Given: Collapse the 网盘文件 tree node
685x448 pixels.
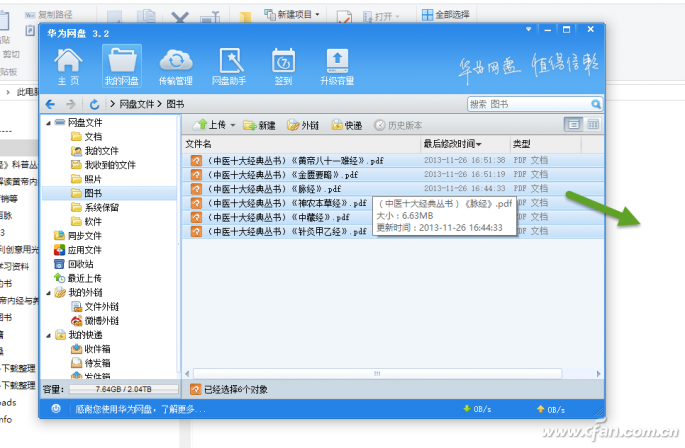Looking at the screenshot, I should [x=48, y=123].
